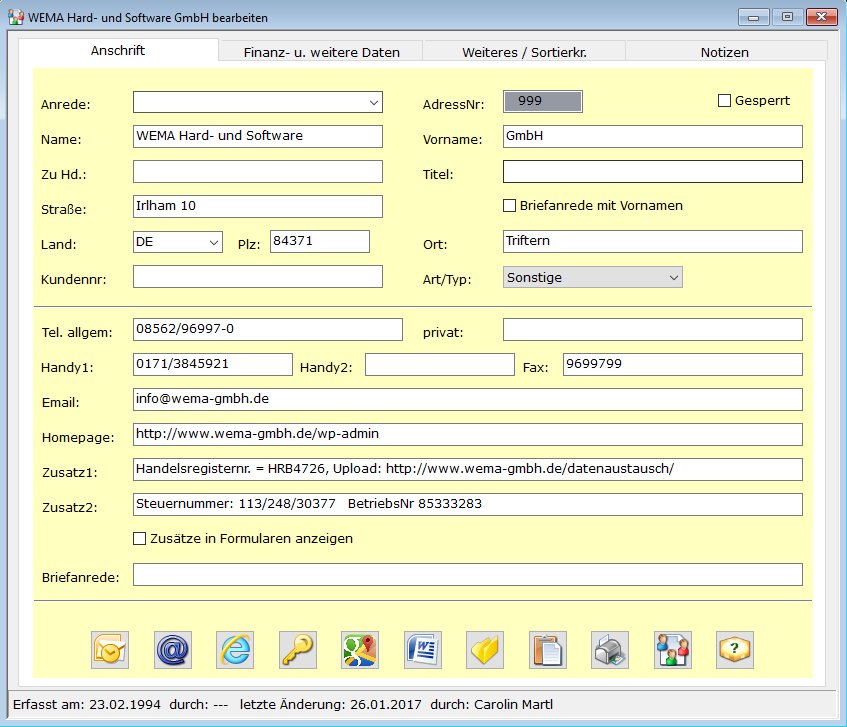Click the clipboard copy icon

click(547, 650)
